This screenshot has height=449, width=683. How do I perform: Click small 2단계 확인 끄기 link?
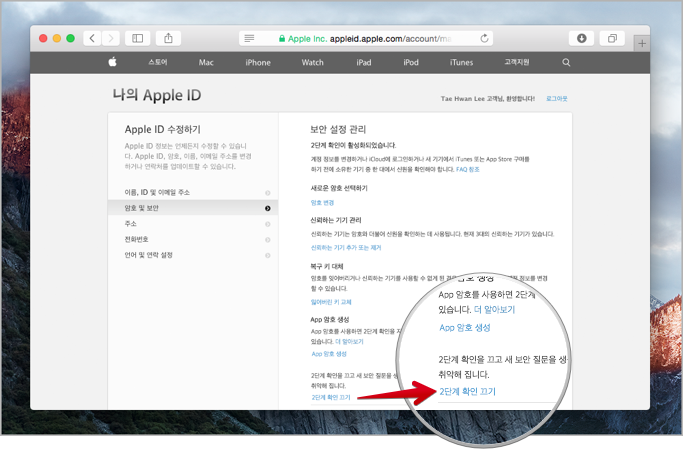pos(331,397)
